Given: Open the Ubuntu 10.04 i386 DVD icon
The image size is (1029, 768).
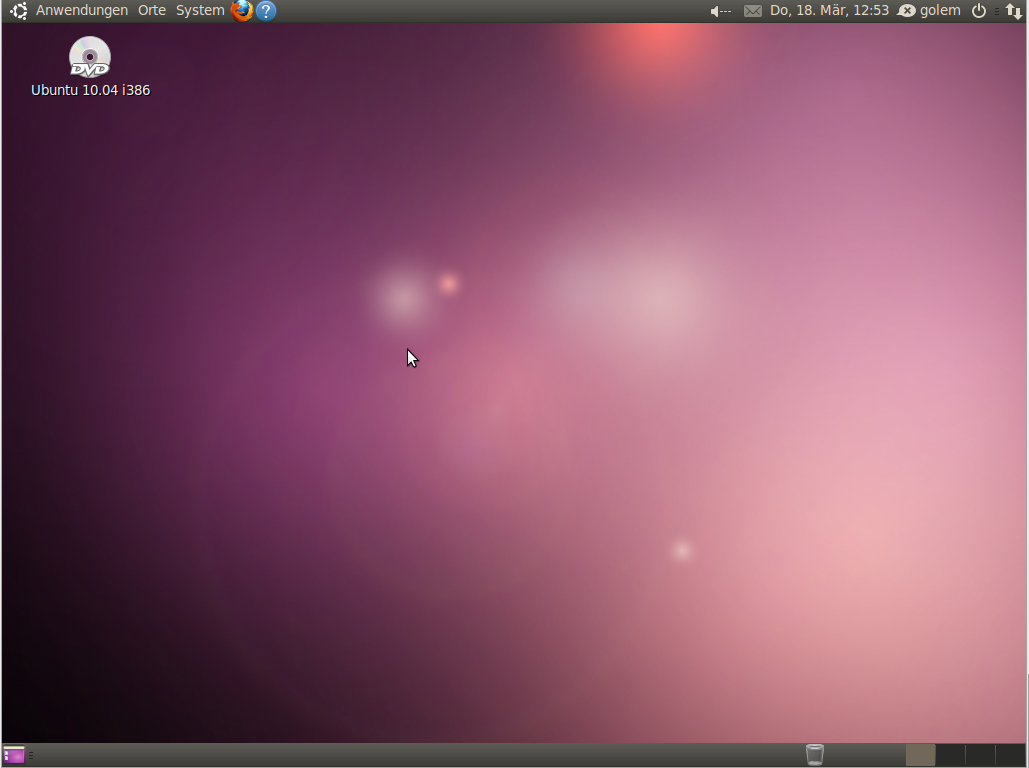Looking at the screenshot, I should click(90, 55).
